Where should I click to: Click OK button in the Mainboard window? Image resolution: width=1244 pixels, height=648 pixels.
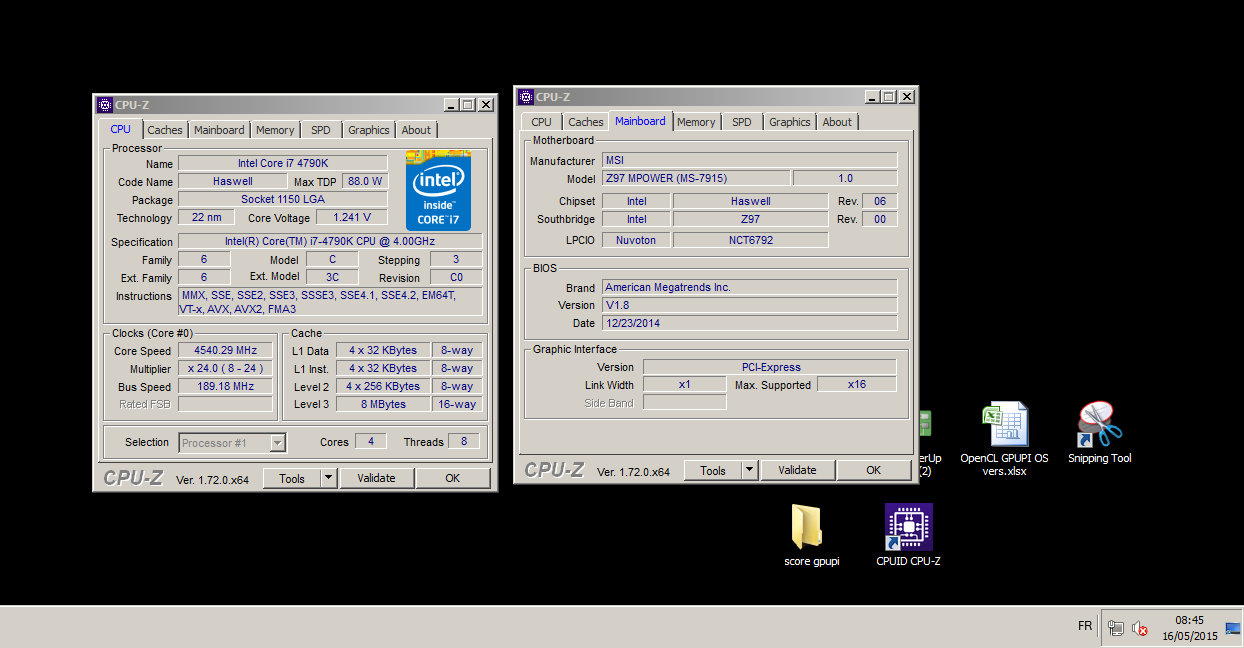pyautogui.click(x=873, y=470)
